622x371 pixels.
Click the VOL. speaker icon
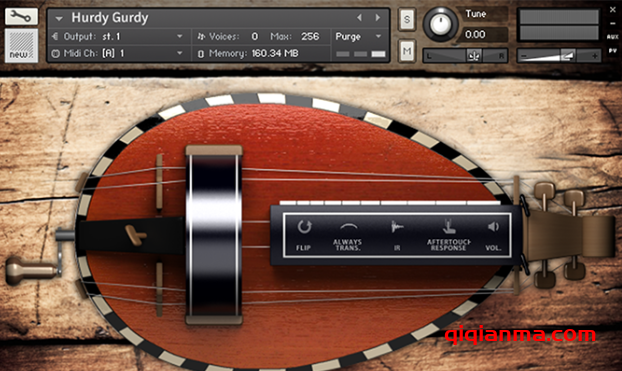coord(493,227)
